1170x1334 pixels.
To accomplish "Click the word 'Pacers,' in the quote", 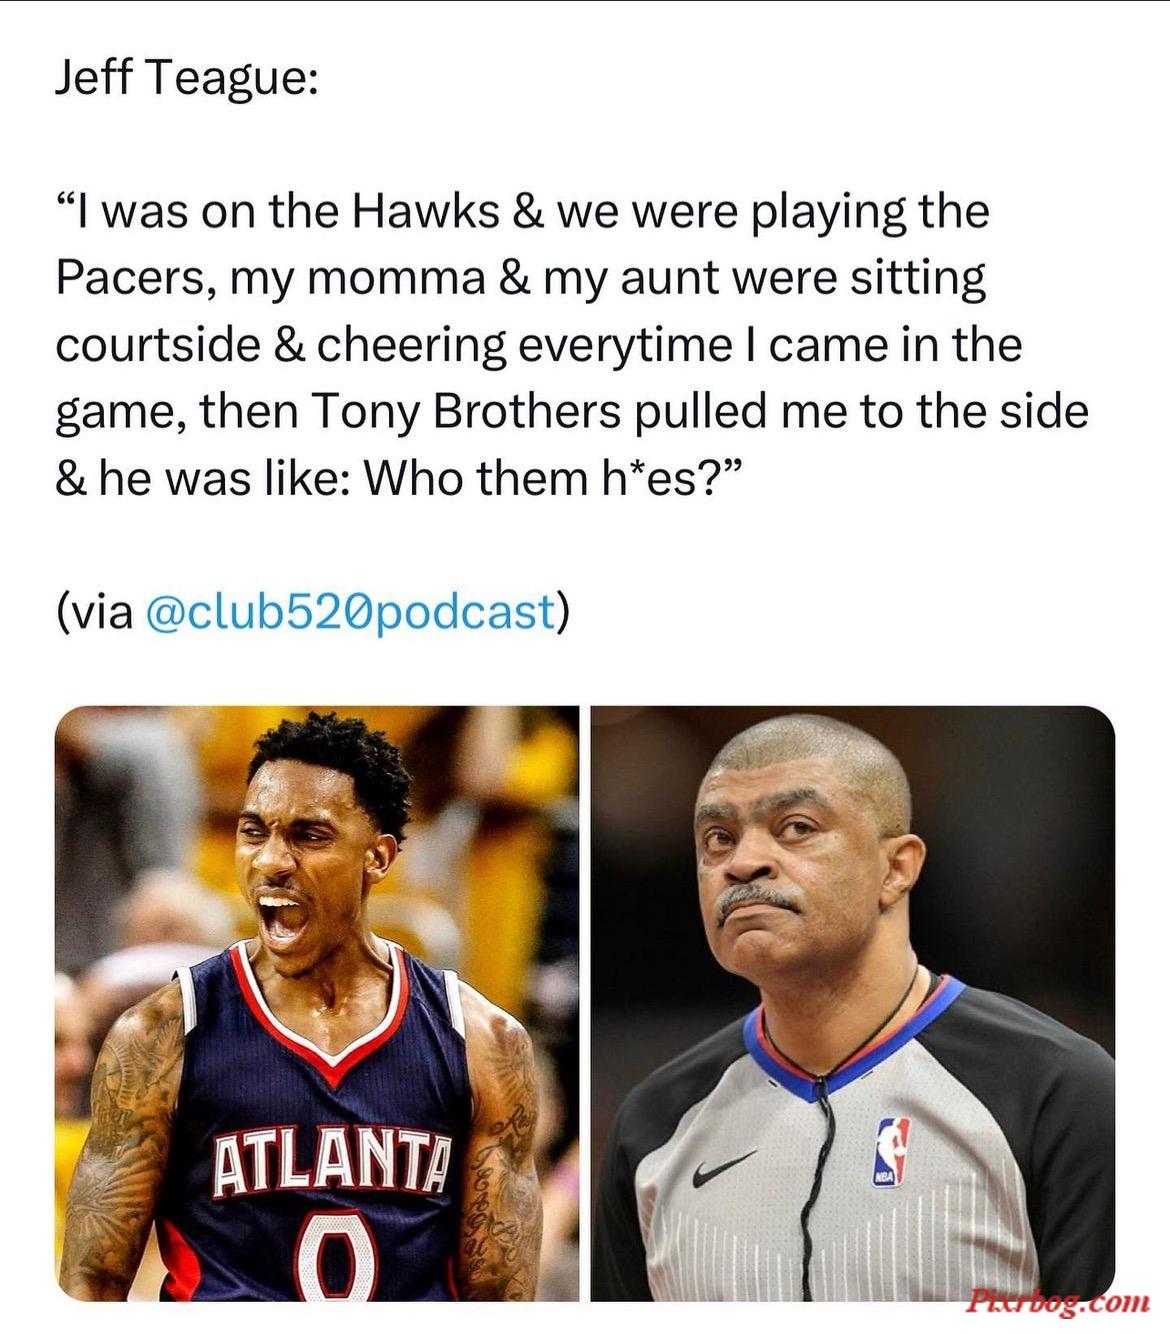I will click(x=136, y=279).
